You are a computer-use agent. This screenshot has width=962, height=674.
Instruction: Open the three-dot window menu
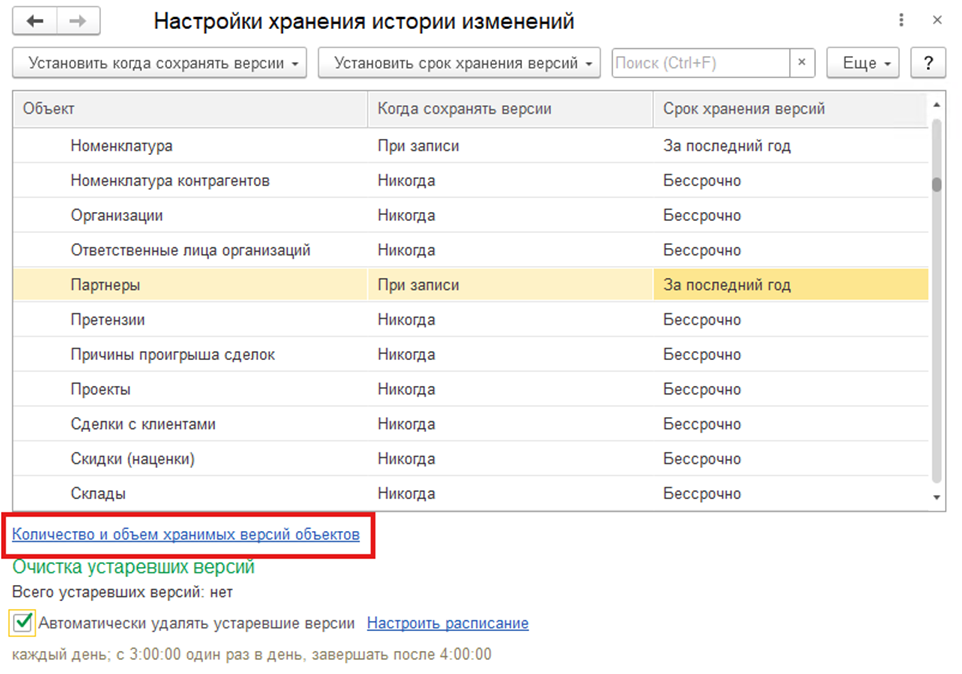tap(901, 20)
